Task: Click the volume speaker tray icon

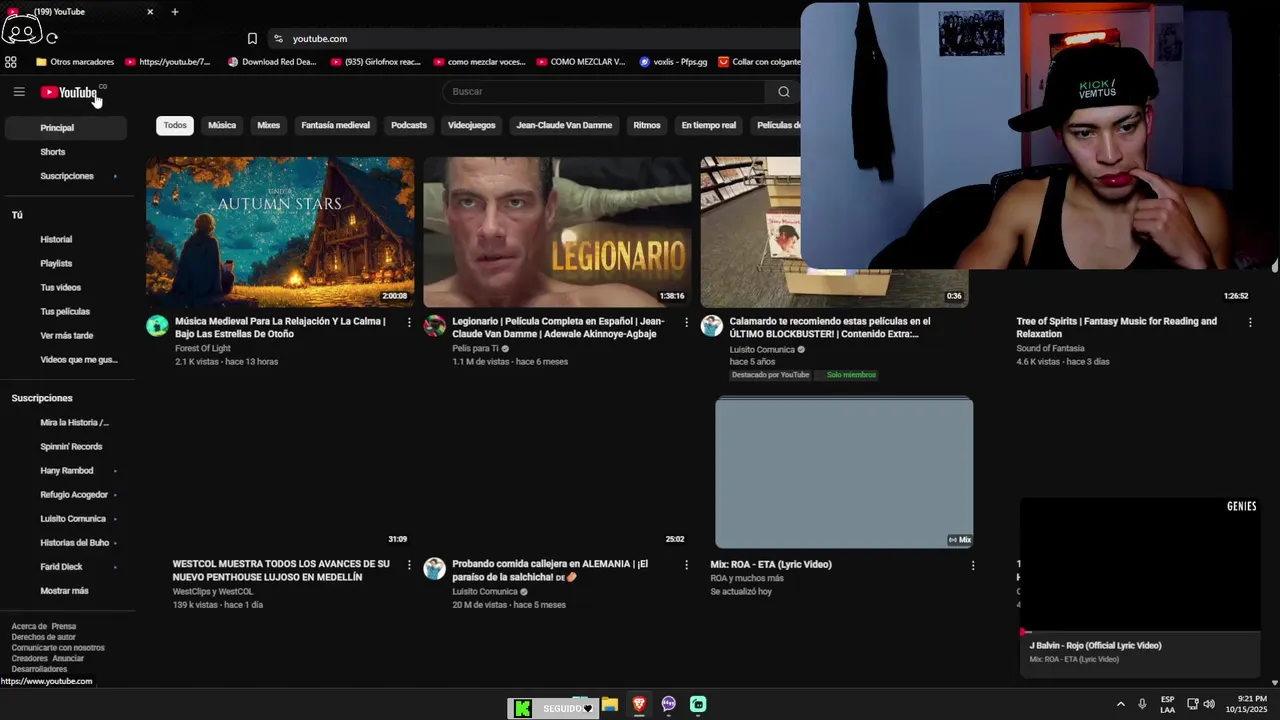Action: pos(1209,704)
